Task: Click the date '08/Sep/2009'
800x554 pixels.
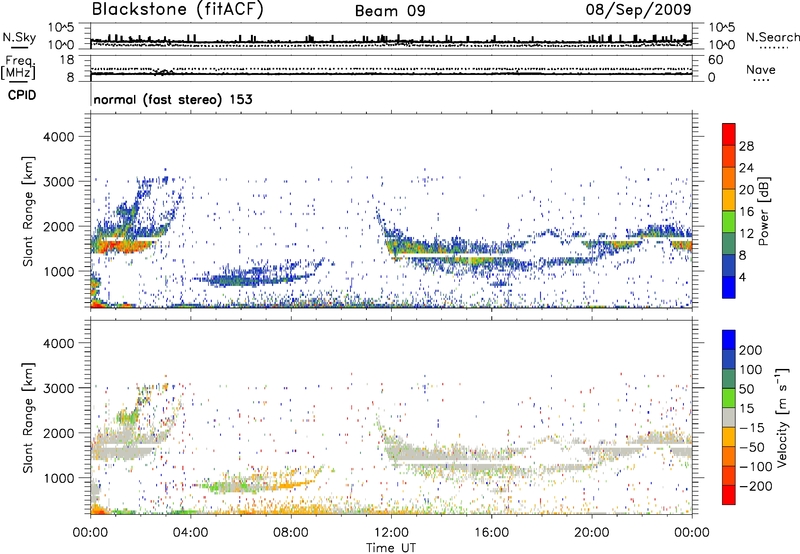Action: (x=638, y=9)
